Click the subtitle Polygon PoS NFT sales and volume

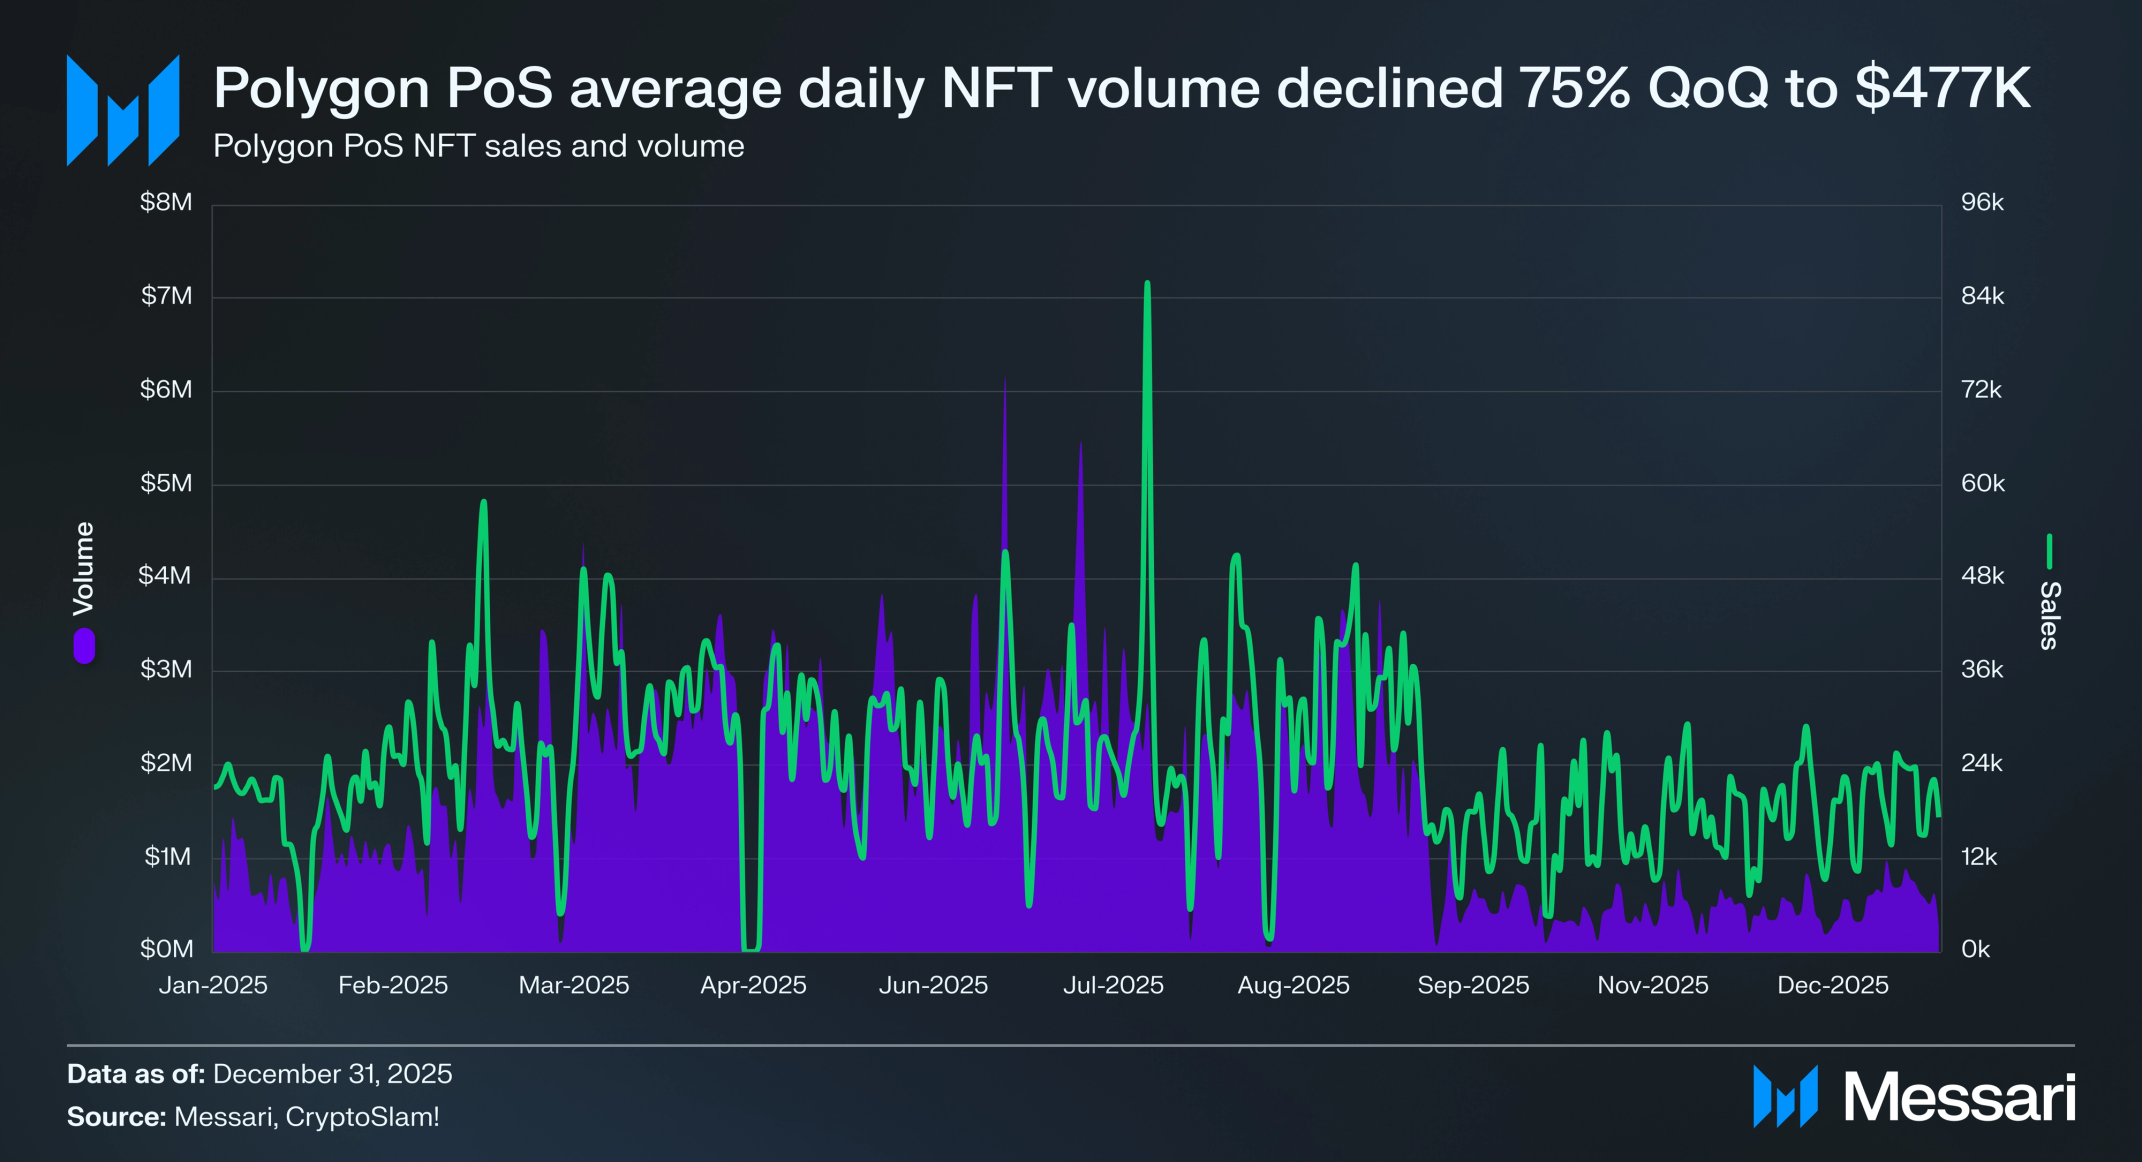(x=478, y=146)
